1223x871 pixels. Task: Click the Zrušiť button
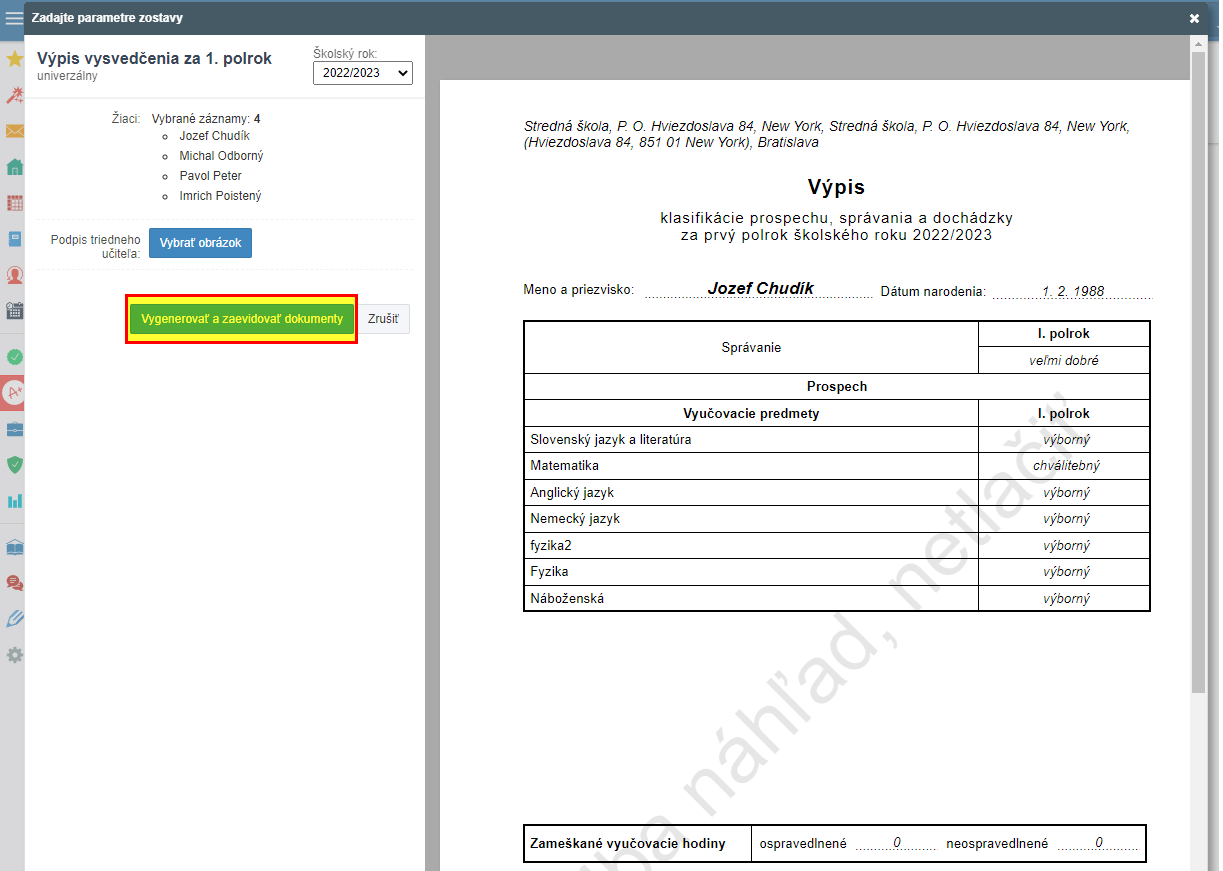pos(383,319)
